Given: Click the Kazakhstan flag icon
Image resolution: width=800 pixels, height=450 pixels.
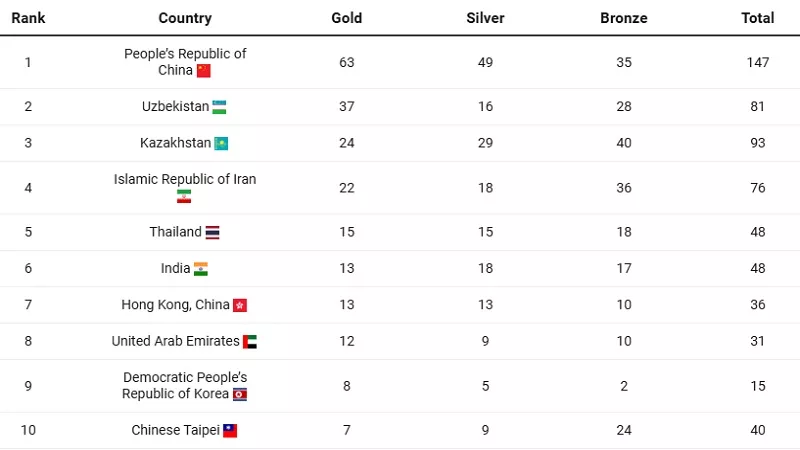Looking at the screenshot, I should click(222, 144).
